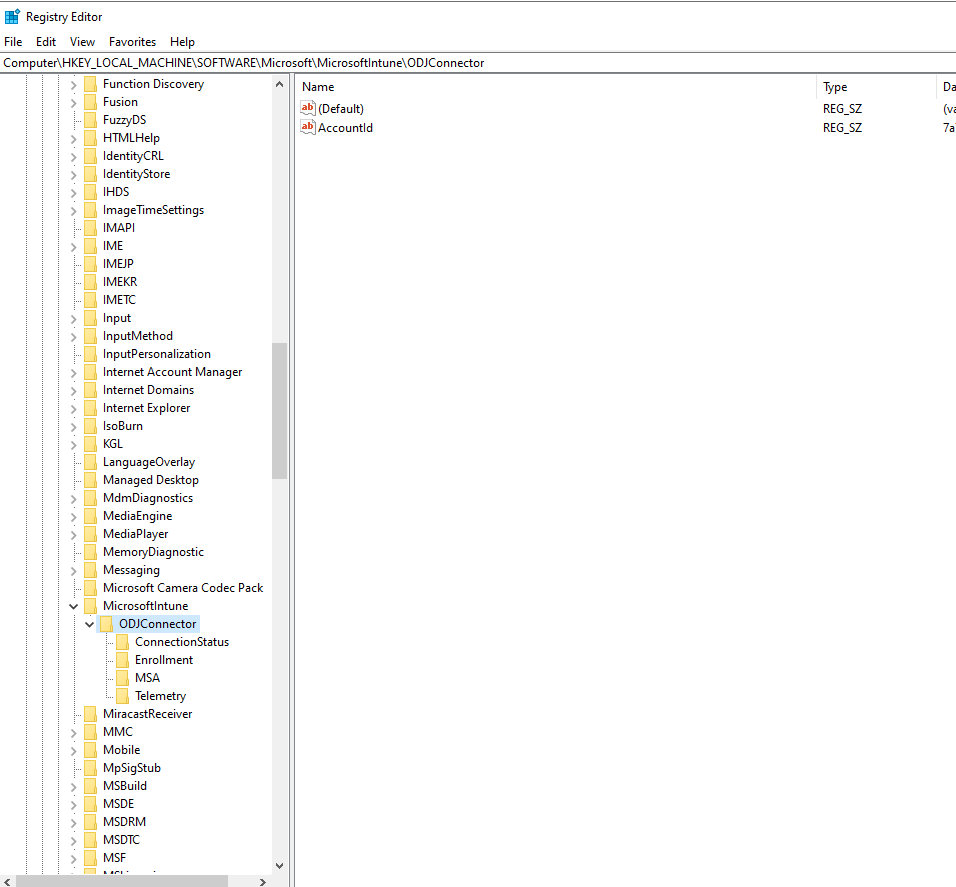Click the KGL folder icon
This screenshot has height=887, width=956.
click(90, 444)
